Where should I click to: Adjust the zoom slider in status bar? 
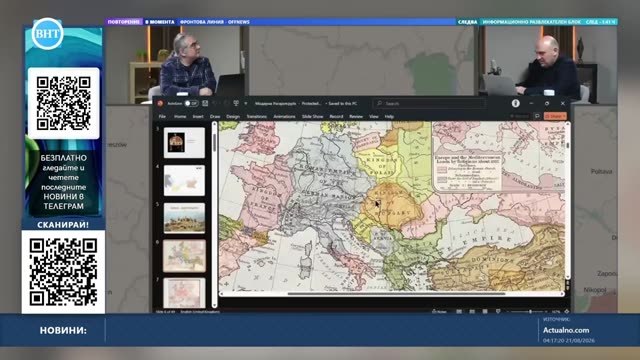(x=529, y=311)
